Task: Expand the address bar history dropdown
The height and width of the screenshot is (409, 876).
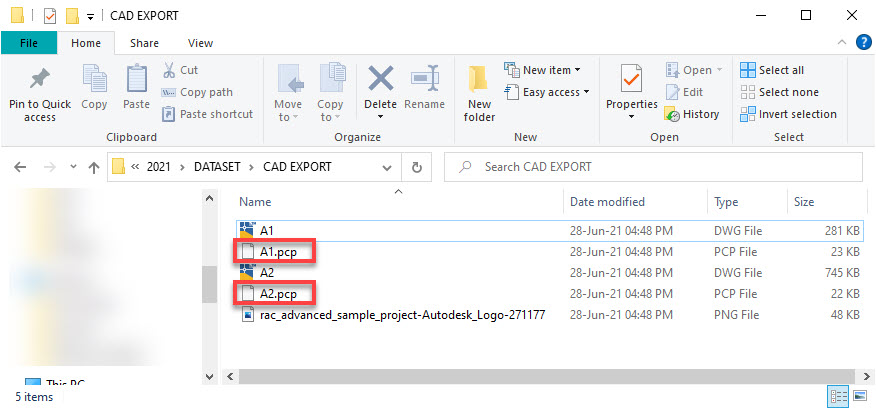Action: (387, 167)
